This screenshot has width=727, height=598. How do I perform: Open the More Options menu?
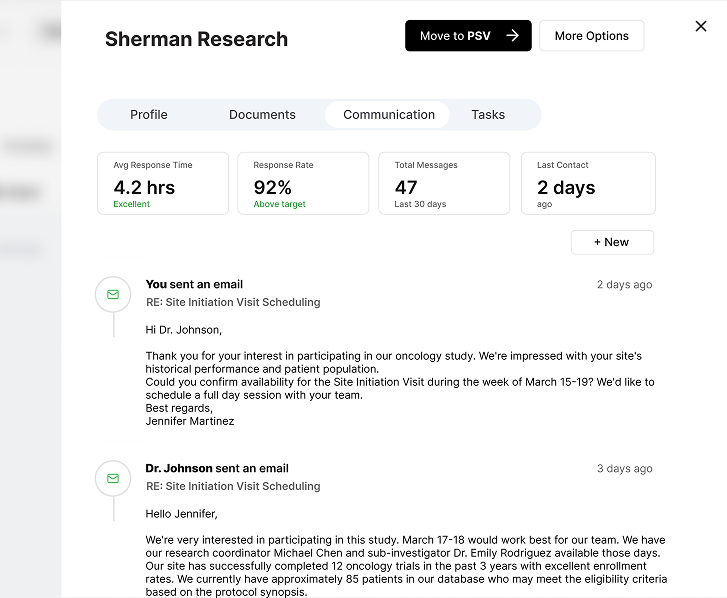tap(591, 36)
